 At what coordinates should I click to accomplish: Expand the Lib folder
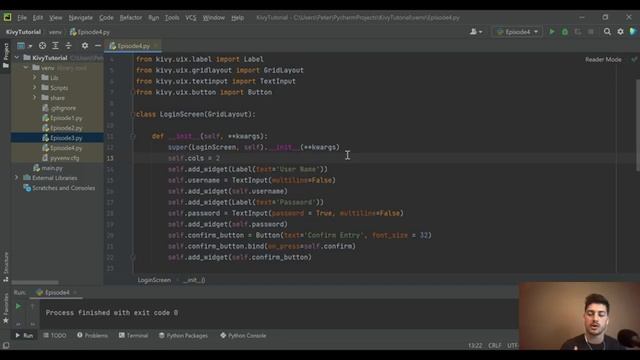[35, 78]
